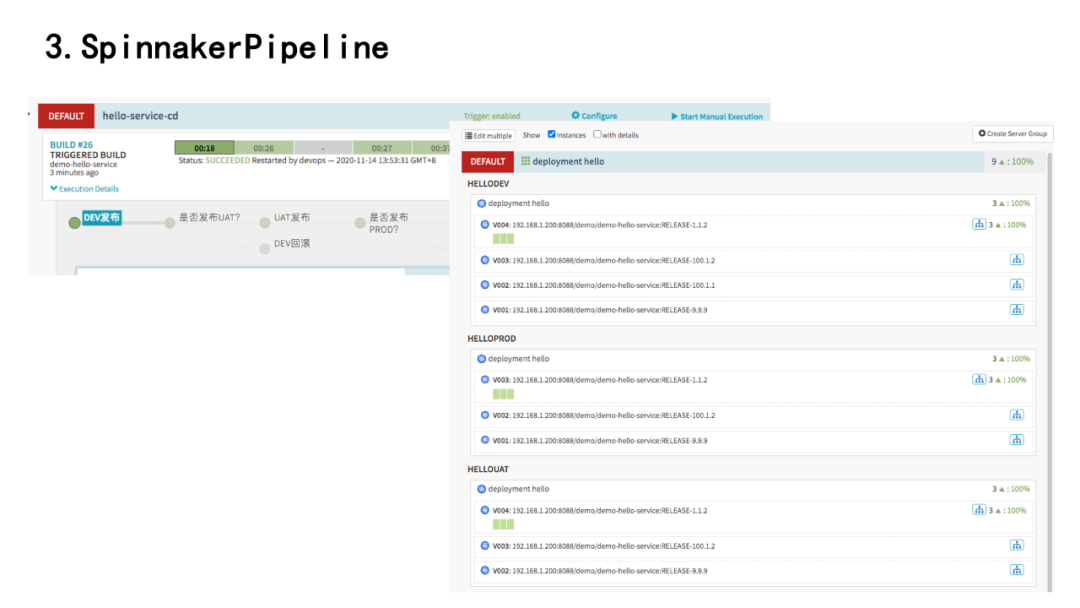This screenshot has height=608, width=1080.
Task: Select green instance squares under HELLOUAT V004
Action: (x=503, y=524)
